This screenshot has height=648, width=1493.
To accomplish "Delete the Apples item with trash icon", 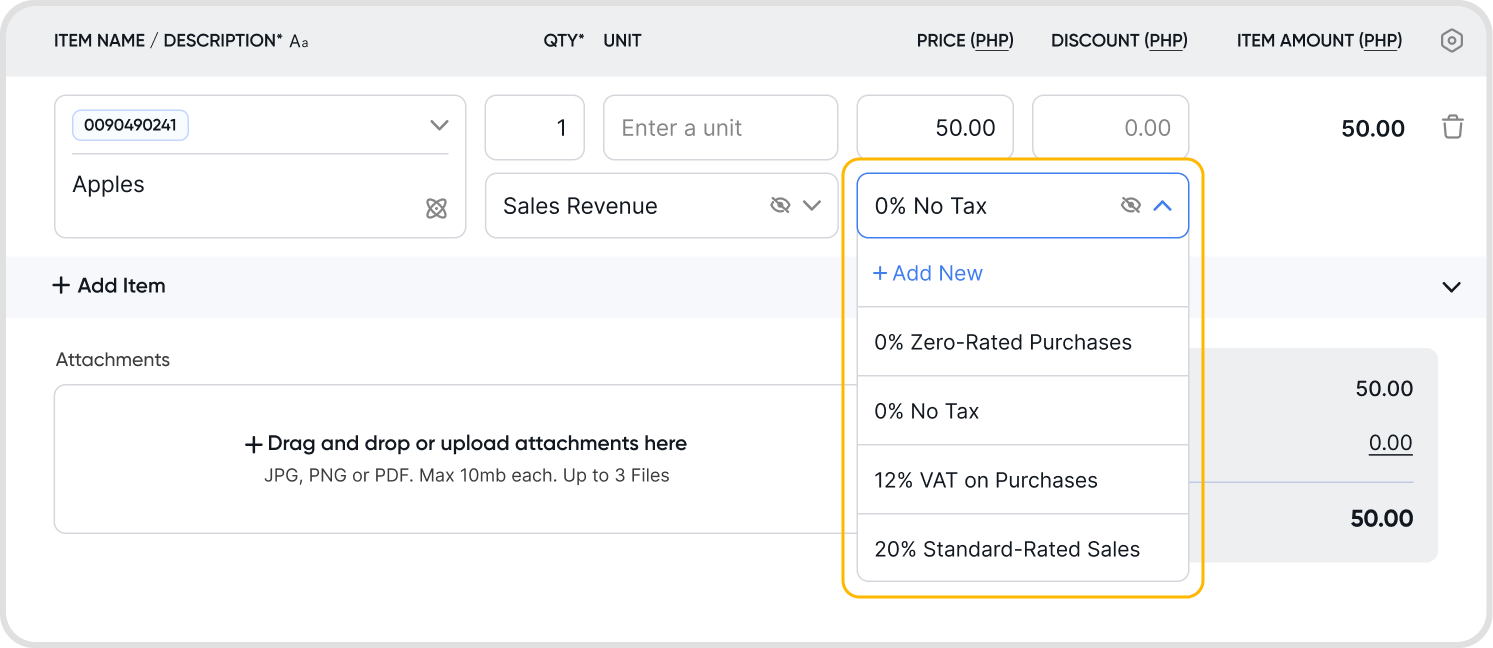I will (x=1452, y=127).
